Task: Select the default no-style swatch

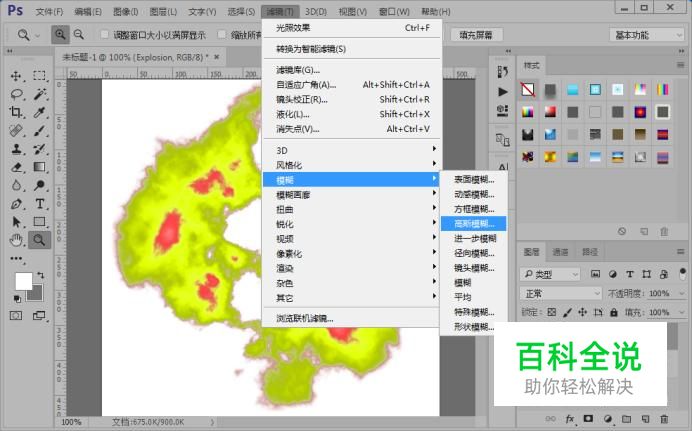Action: pyautogui.click(x=528, y=90)
